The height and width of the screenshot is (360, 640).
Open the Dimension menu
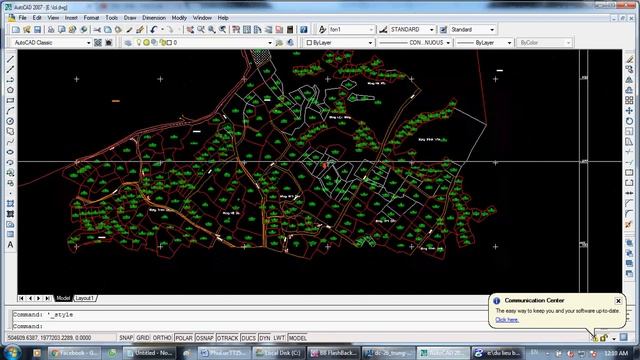[154, 18]
